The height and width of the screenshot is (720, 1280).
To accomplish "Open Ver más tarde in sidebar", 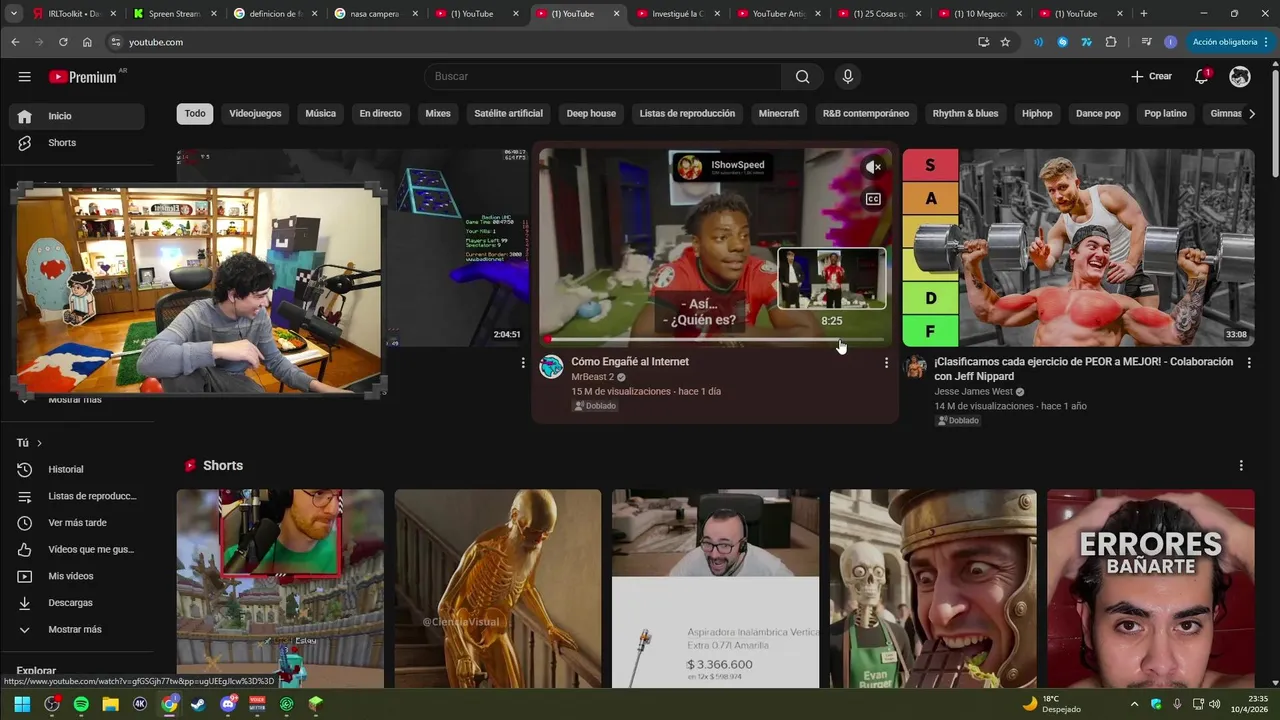I will [76, 523].
